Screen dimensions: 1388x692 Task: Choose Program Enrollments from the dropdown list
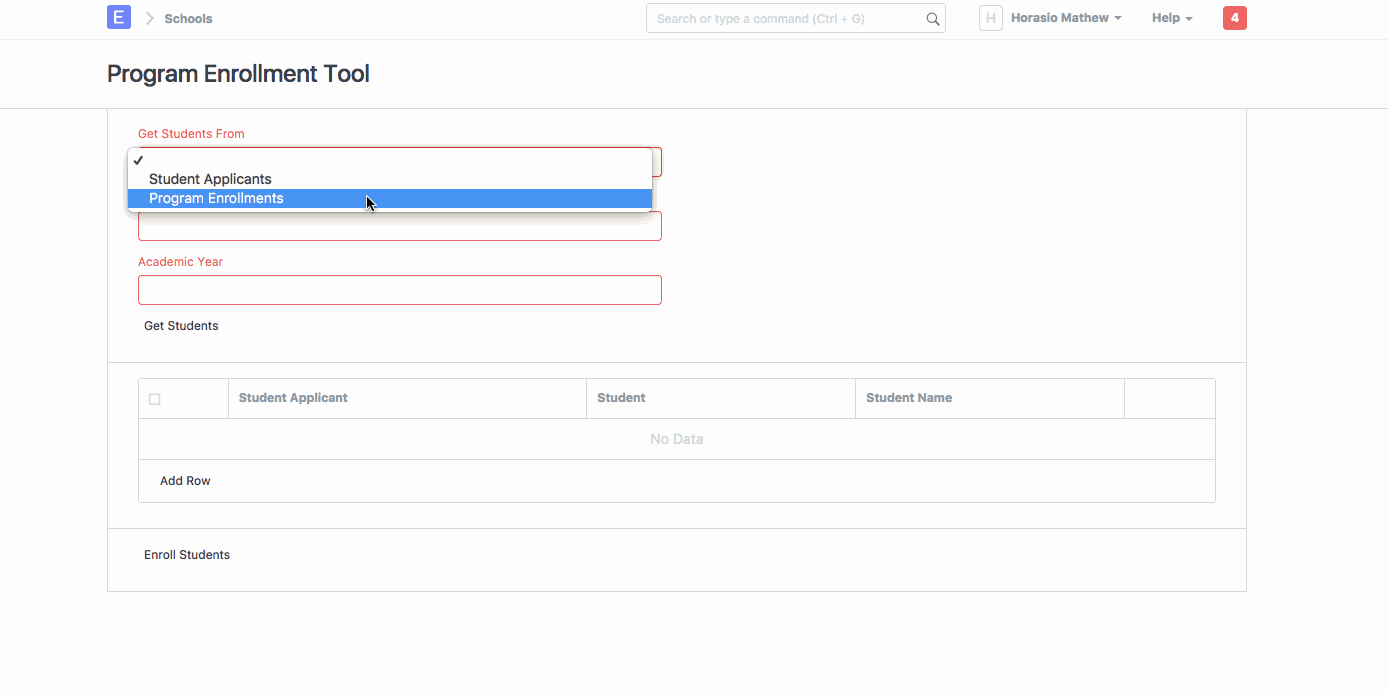click(216, 198)
